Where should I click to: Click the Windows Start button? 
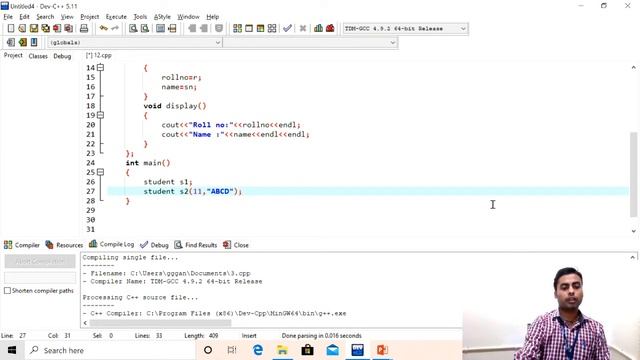(12, 350)
